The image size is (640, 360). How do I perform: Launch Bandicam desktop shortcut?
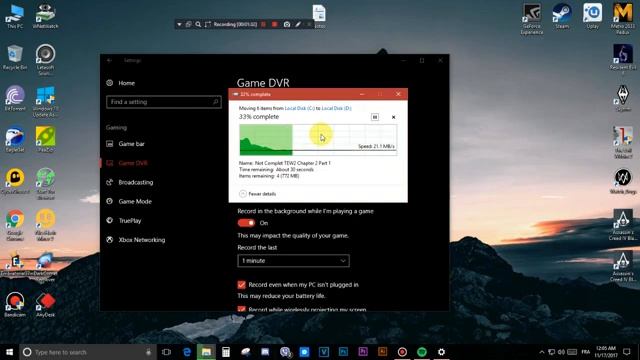15,304
